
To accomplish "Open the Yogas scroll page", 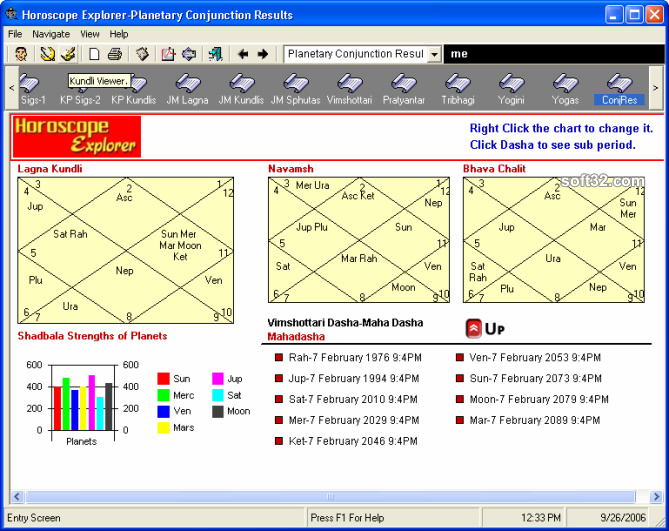I will point(565,89).
